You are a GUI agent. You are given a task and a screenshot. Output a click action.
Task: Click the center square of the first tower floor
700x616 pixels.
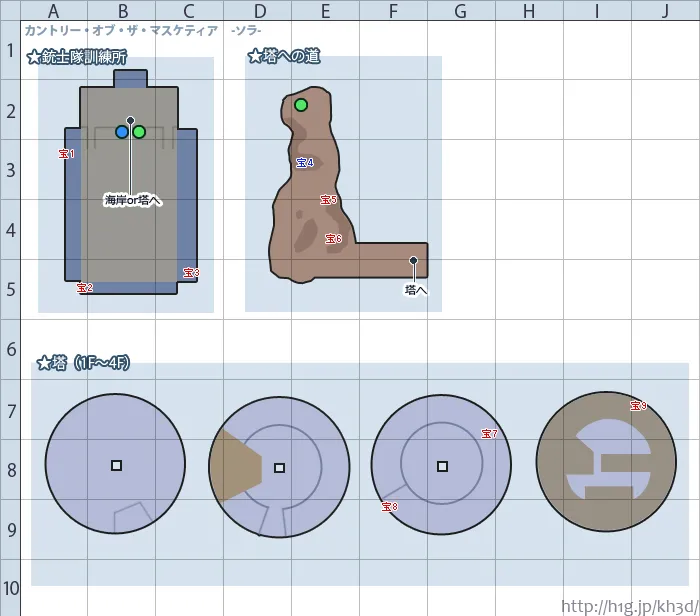[x=116, y=466]
